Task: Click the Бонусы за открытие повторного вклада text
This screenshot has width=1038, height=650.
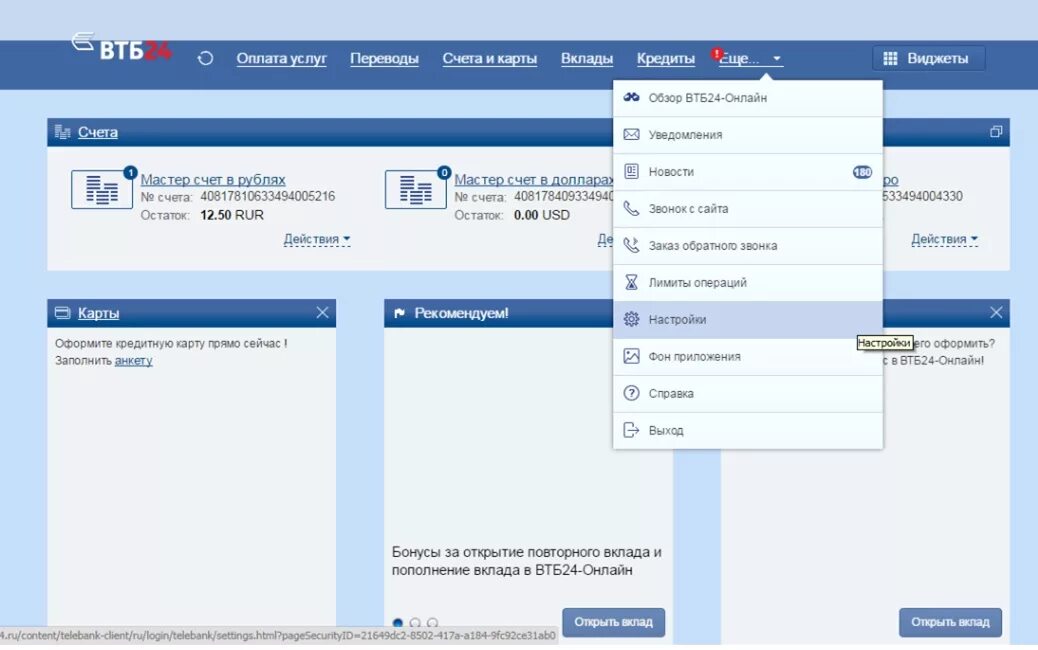Action: click(526, 561)
